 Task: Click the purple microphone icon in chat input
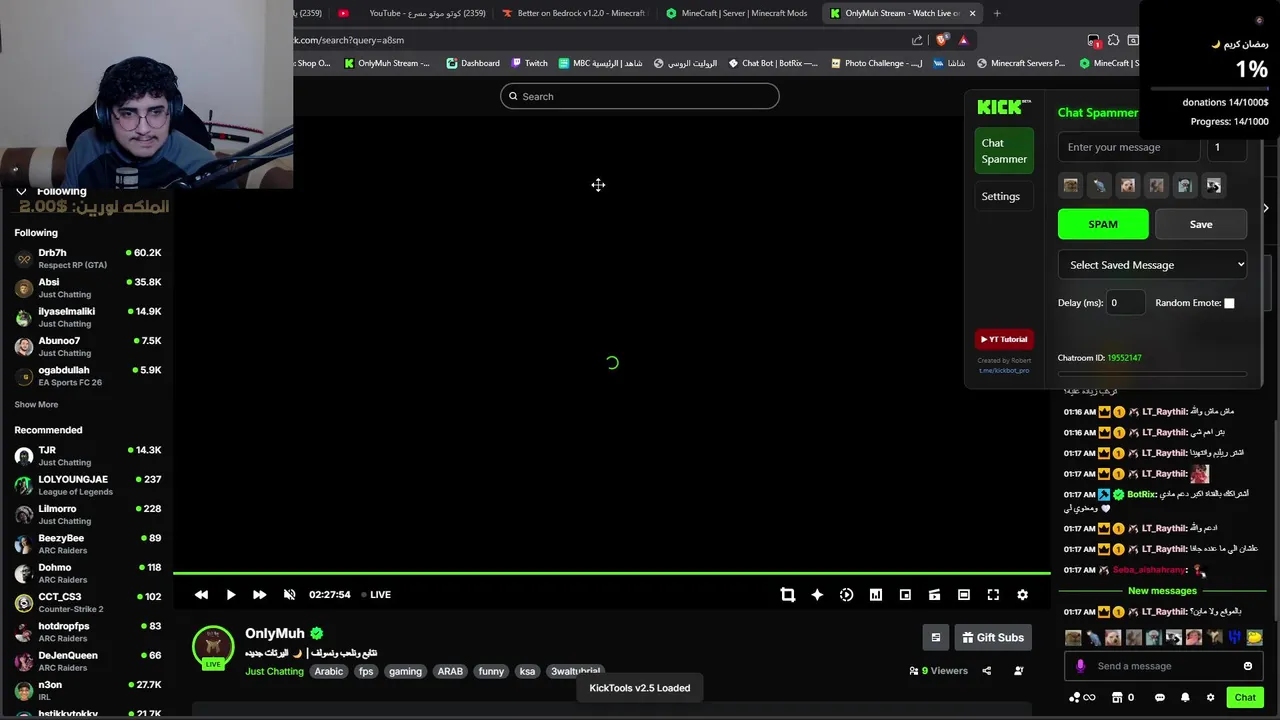pos(1080,666)
